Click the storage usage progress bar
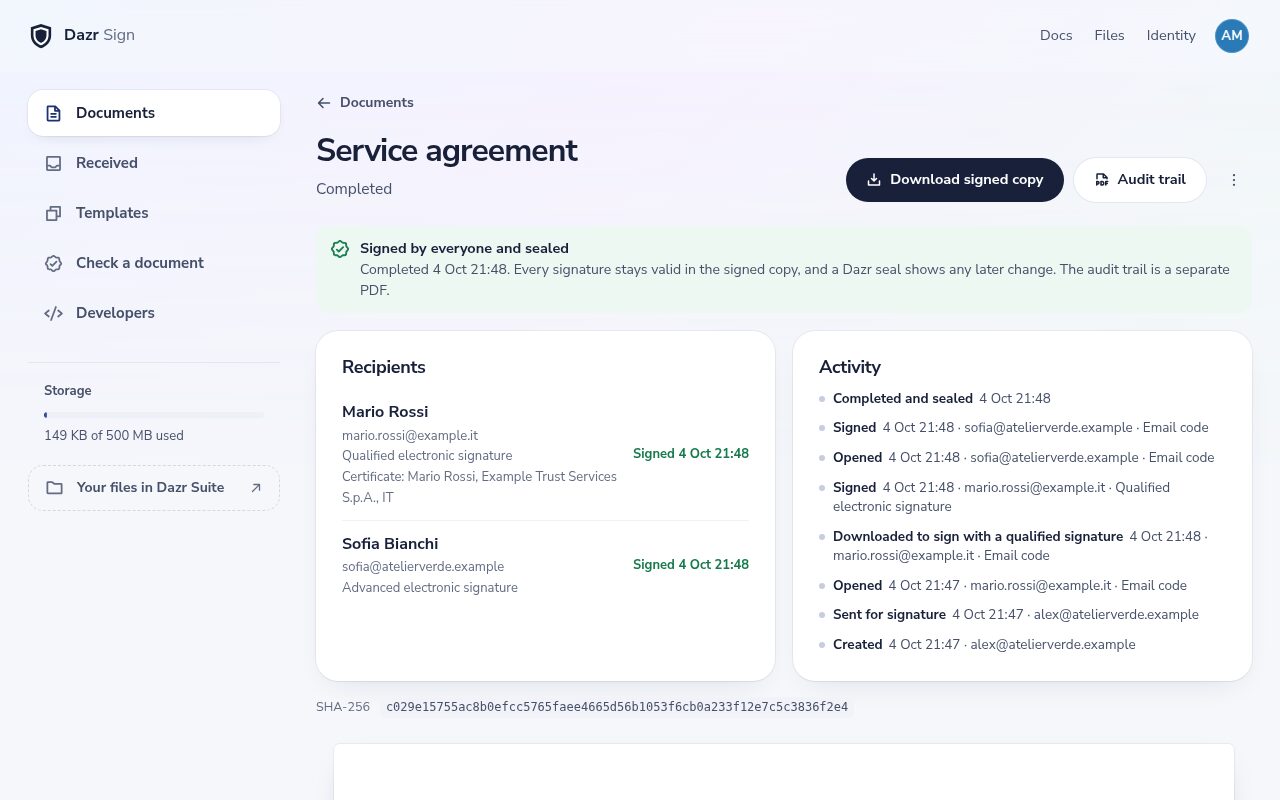 point(154,415)
